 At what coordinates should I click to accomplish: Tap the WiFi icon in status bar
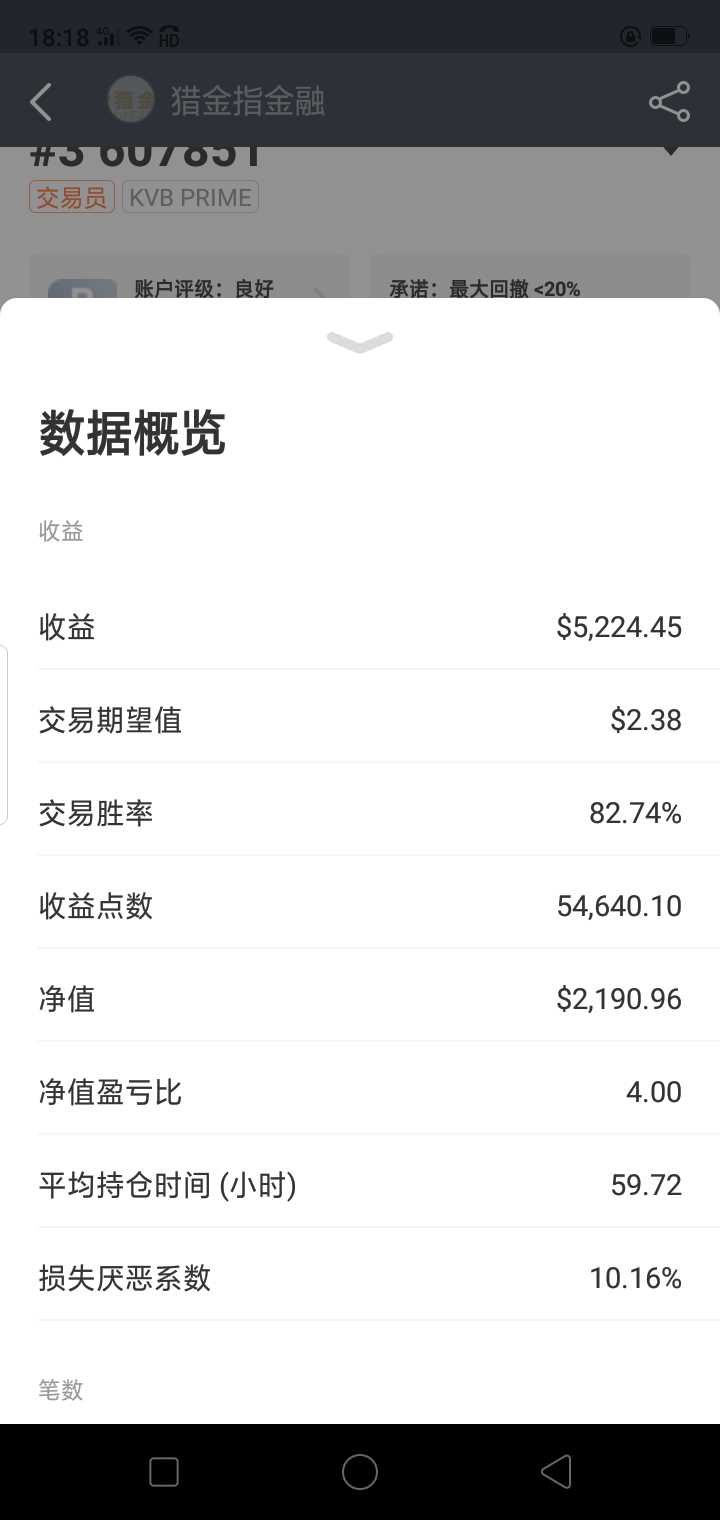[139, 37]
